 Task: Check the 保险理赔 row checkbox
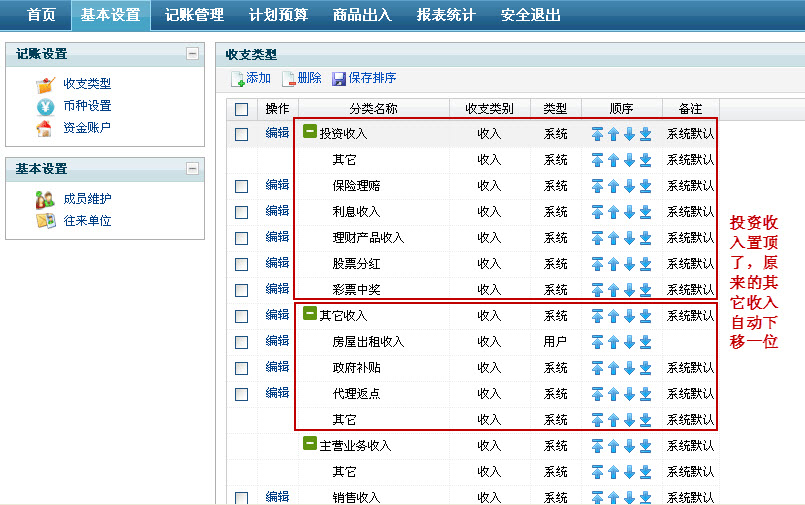[241, 186]
